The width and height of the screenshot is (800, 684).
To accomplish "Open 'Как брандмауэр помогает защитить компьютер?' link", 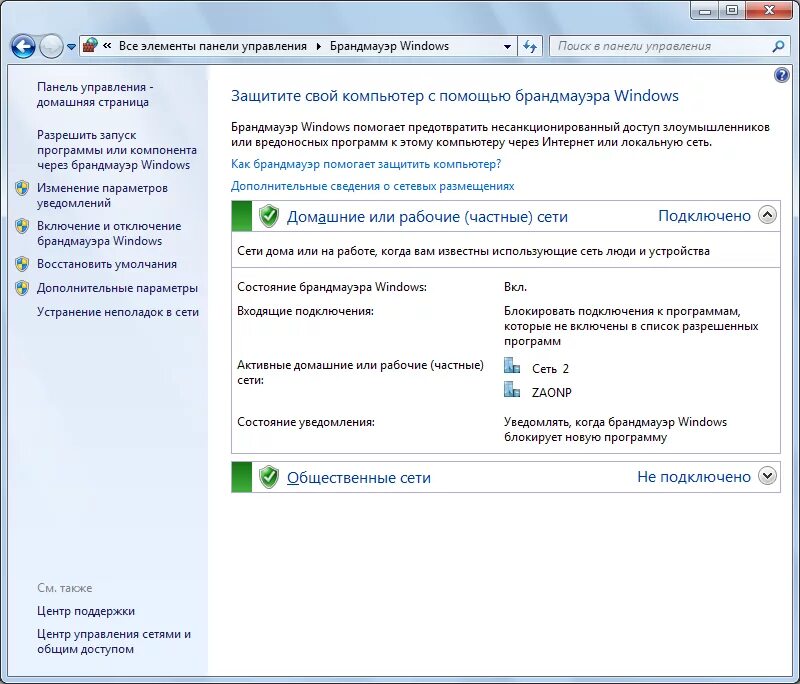I will tap(366, 164).
